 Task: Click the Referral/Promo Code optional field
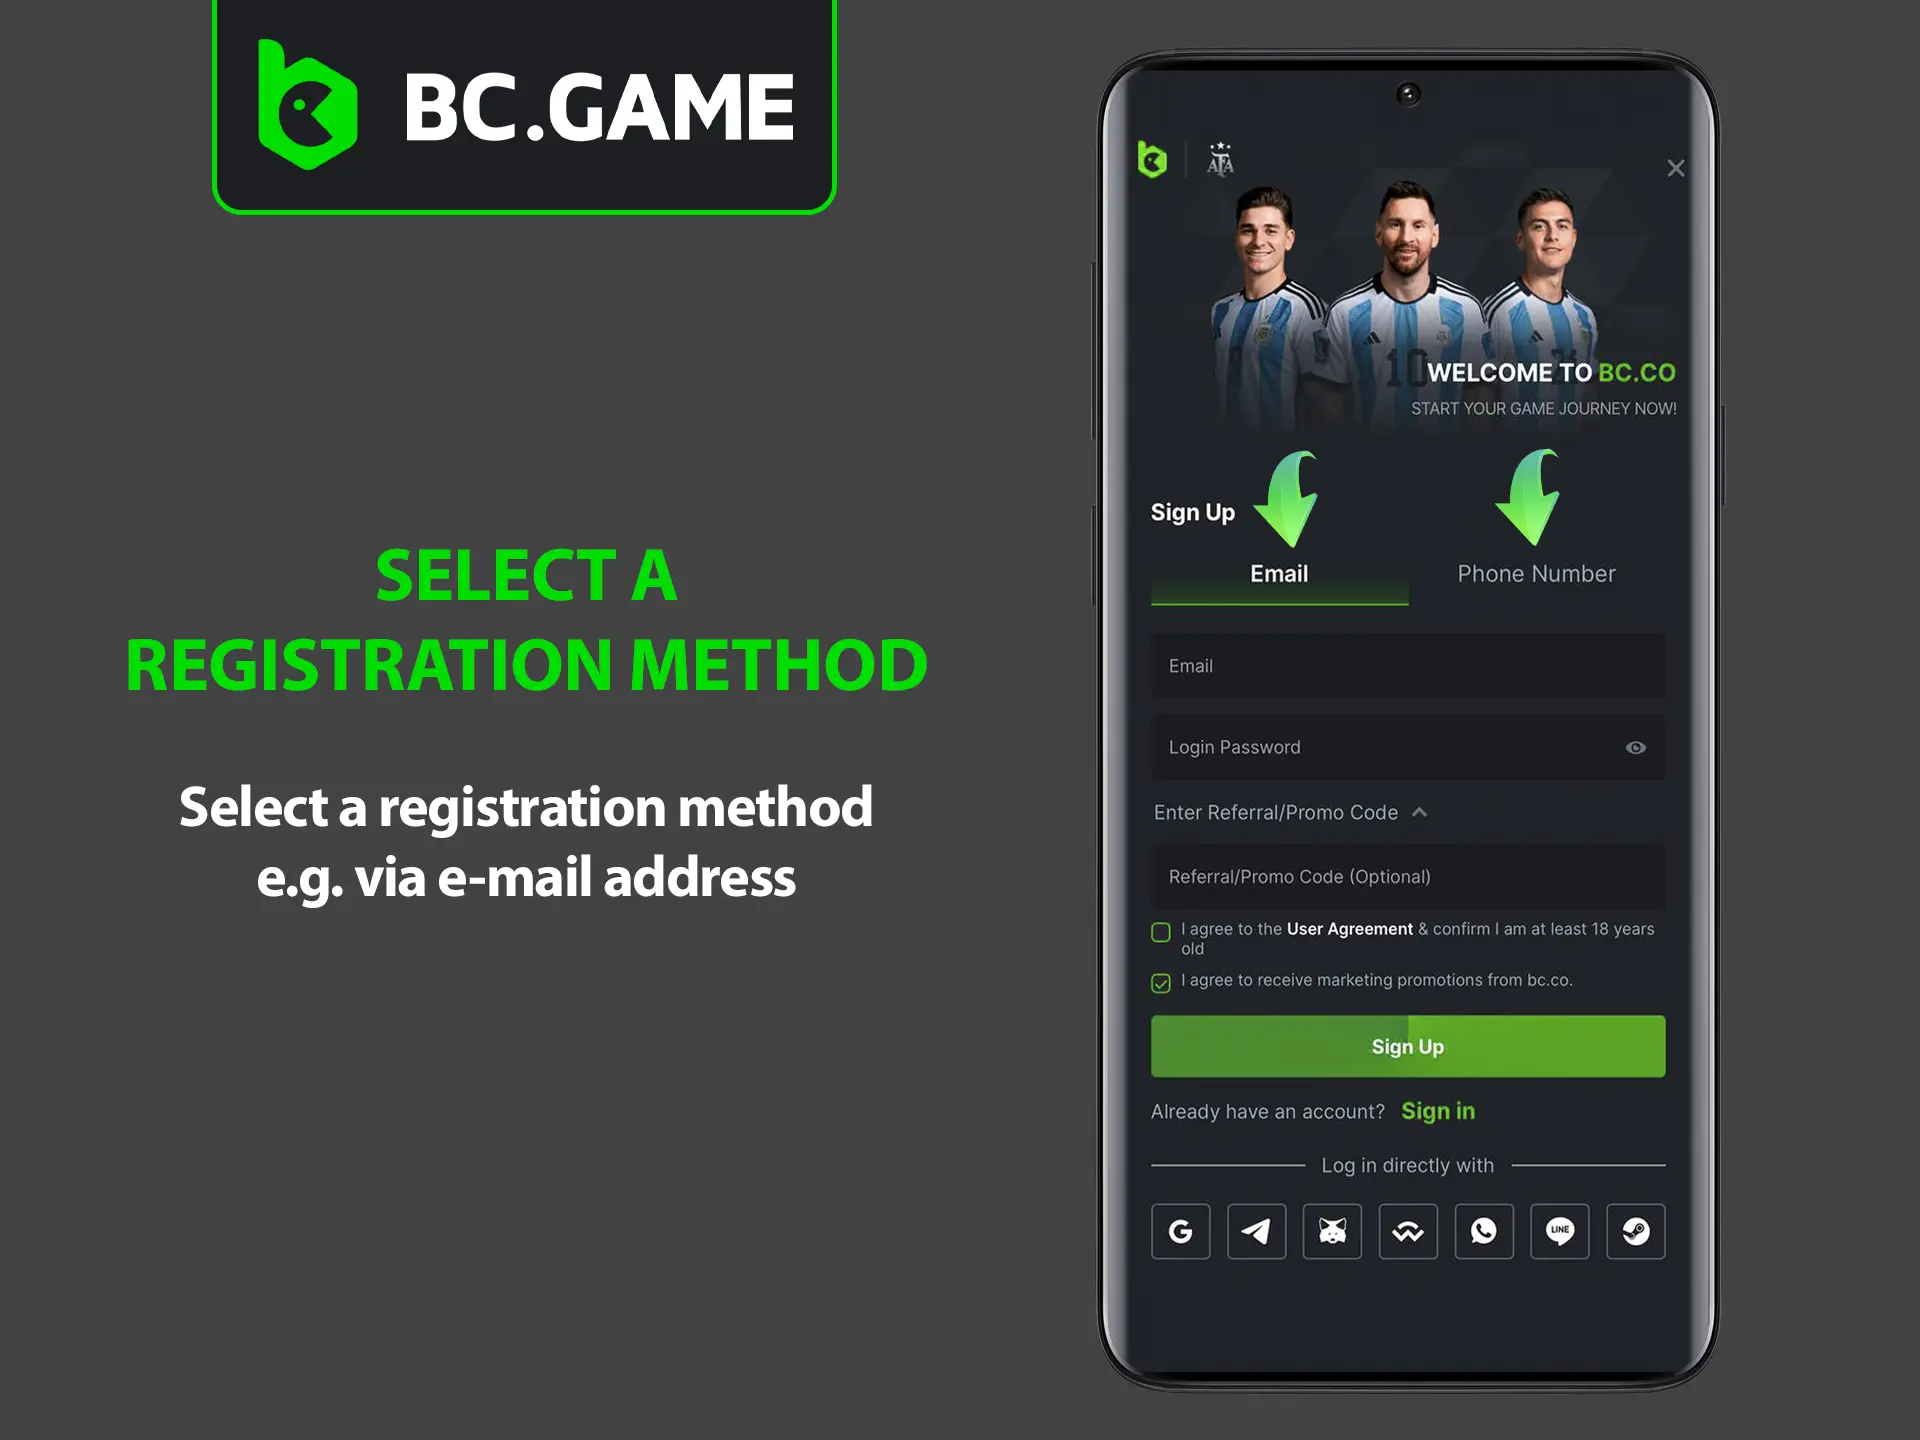(1406, 877)
